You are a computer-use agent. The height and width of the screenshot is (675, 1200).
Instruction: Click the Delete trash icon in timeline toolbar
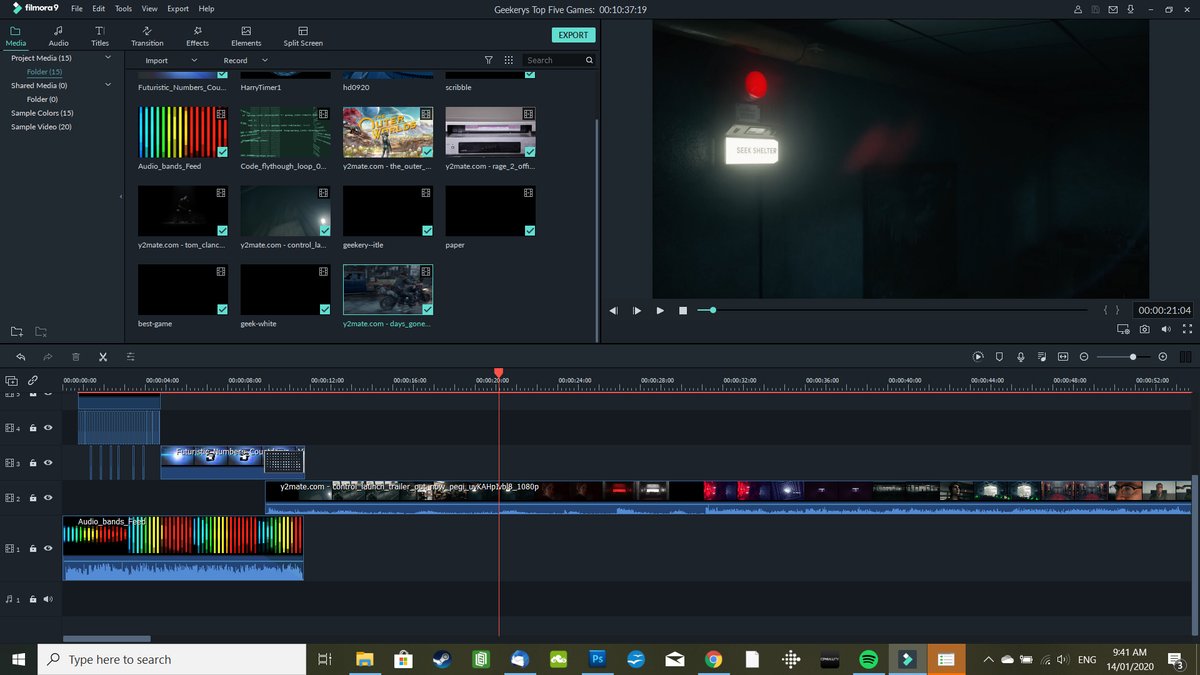coord(76,357)
